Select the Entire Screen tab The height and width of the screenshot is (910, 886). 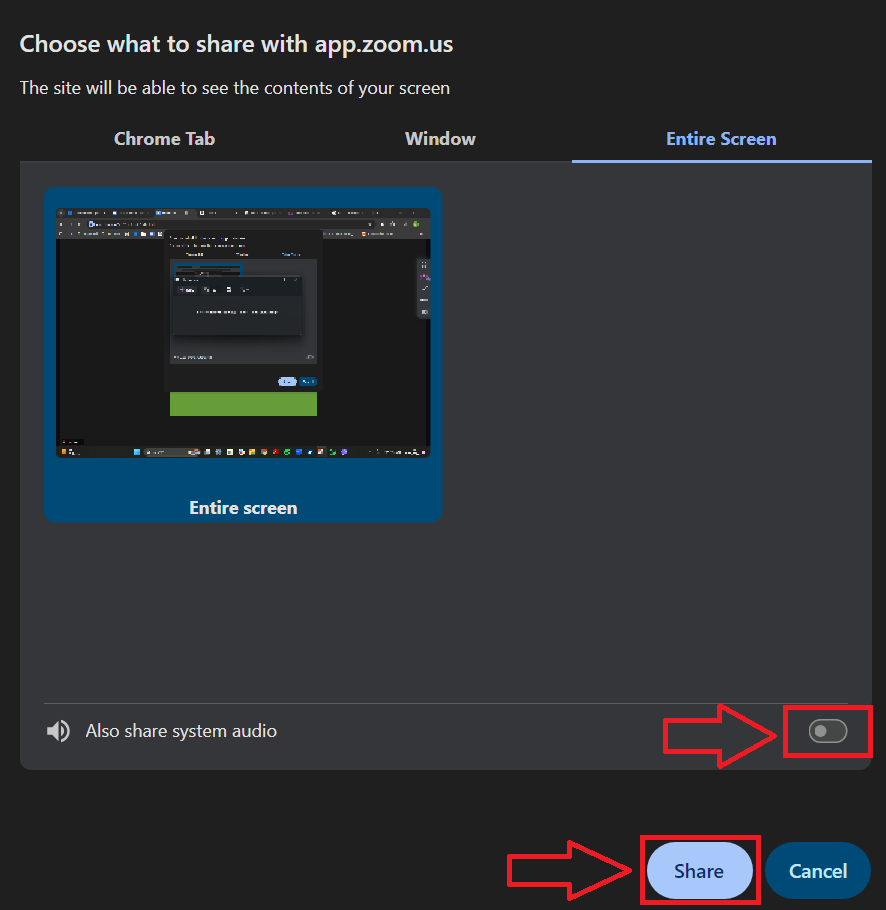[x=721, y=139]
